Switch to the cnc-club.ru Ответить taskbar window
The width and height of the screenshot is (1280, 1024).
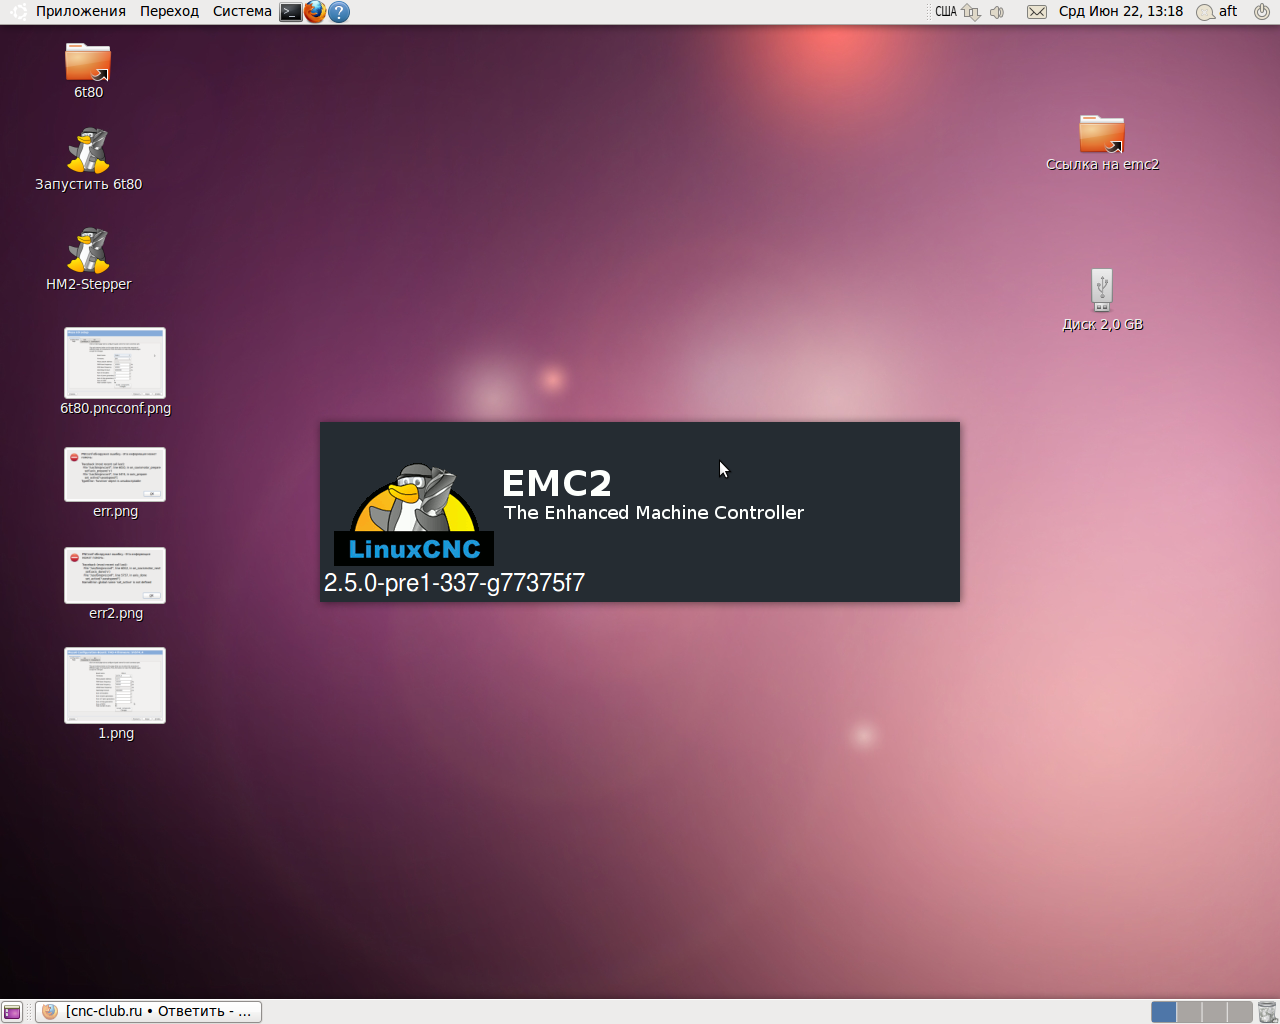(149, 1012)
